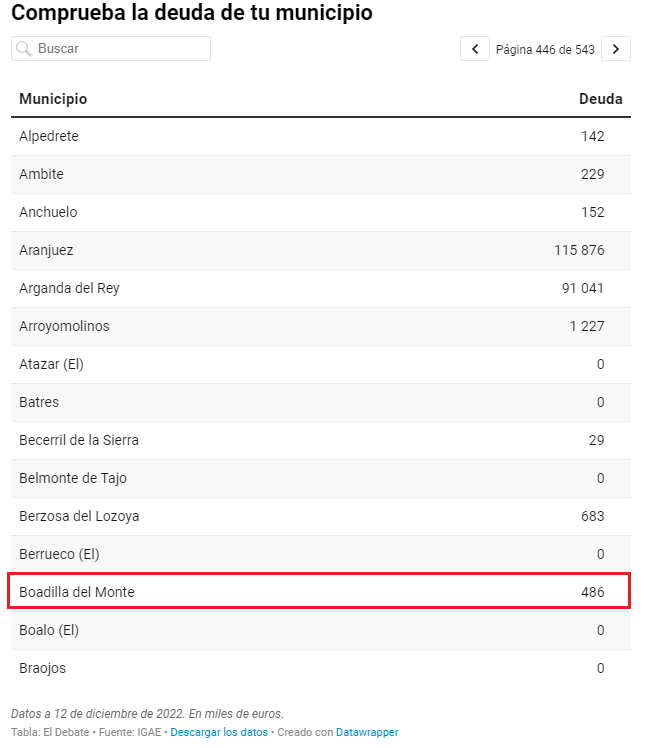
Task: Click the Página 446 de 543 indicator
Action: point(545,49)
